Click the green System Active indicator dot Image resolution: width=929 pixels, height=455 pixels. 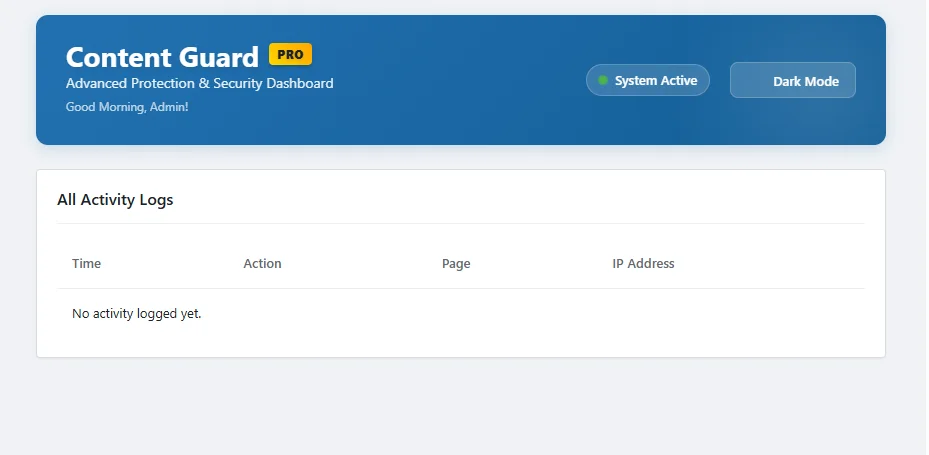[603, 81]
